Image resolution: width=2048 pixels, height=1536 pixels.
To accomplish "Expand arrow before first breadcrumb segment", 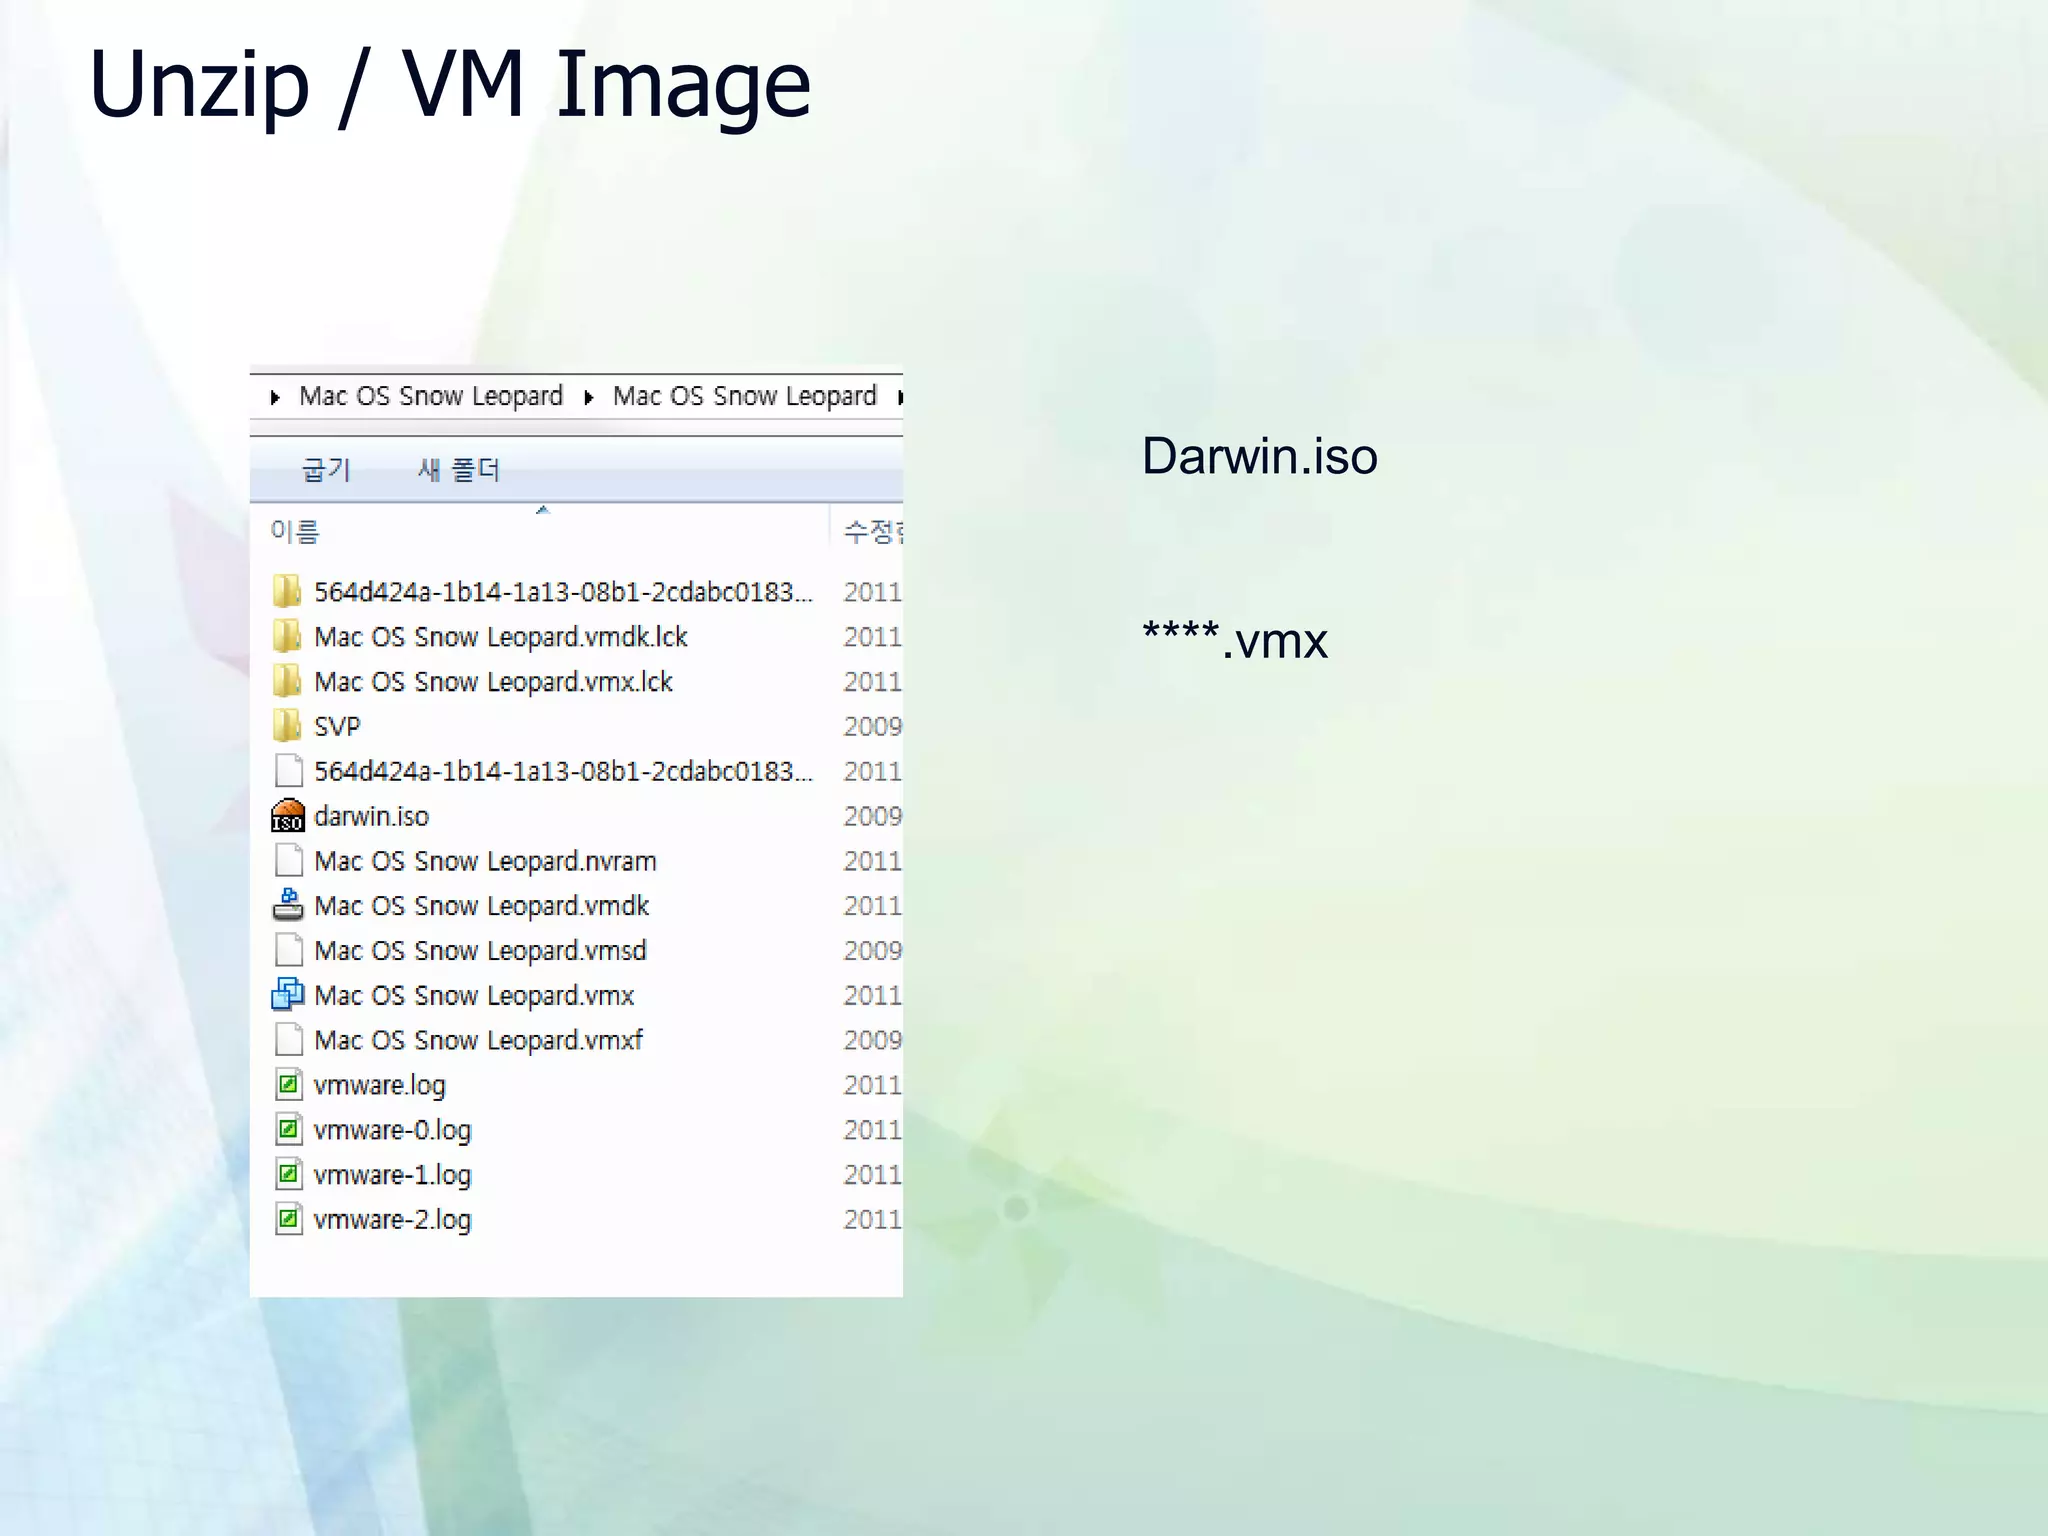I will click(x=275, y=398).
